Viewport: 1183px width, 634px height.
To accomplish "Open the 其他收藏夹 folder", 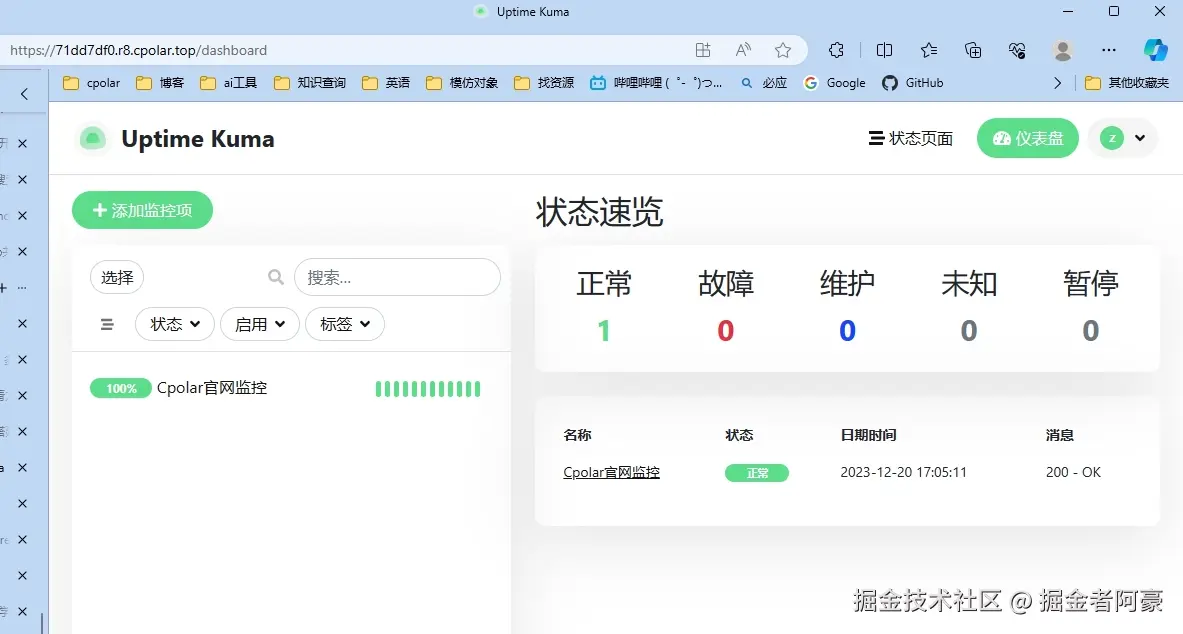I will 1126,83.
